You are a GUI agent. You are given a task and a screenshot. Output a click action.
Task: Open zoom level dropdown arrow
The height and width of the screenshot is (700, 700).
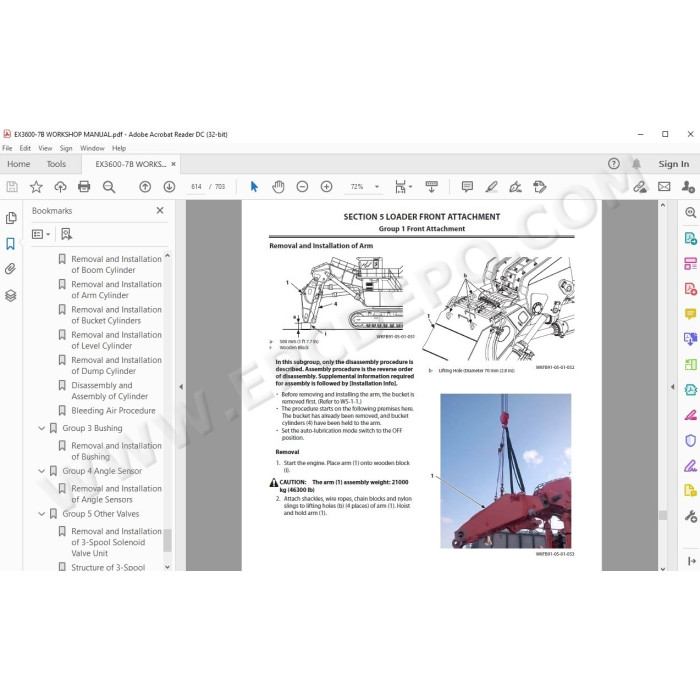pyautogui.click(x=377, y=187)
